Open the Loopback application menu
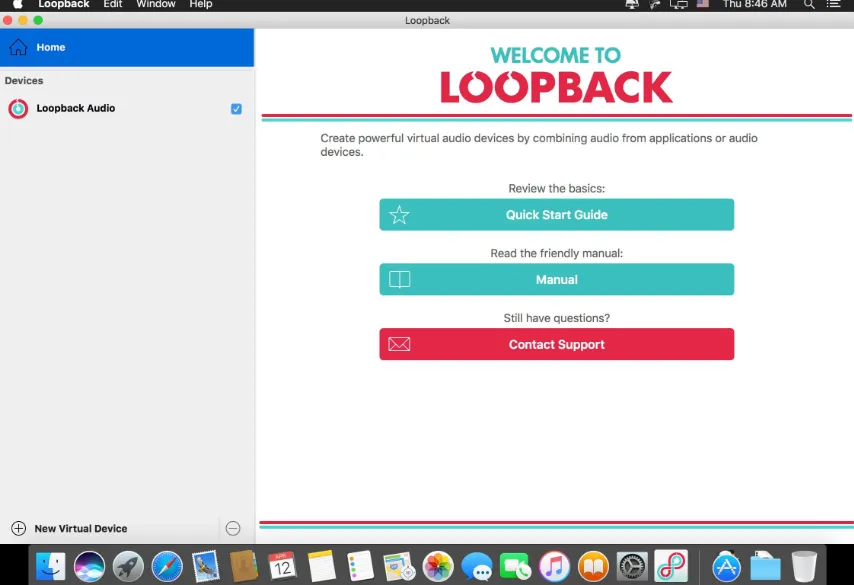Viewport: 854px width, 585px height. [64, 4]
